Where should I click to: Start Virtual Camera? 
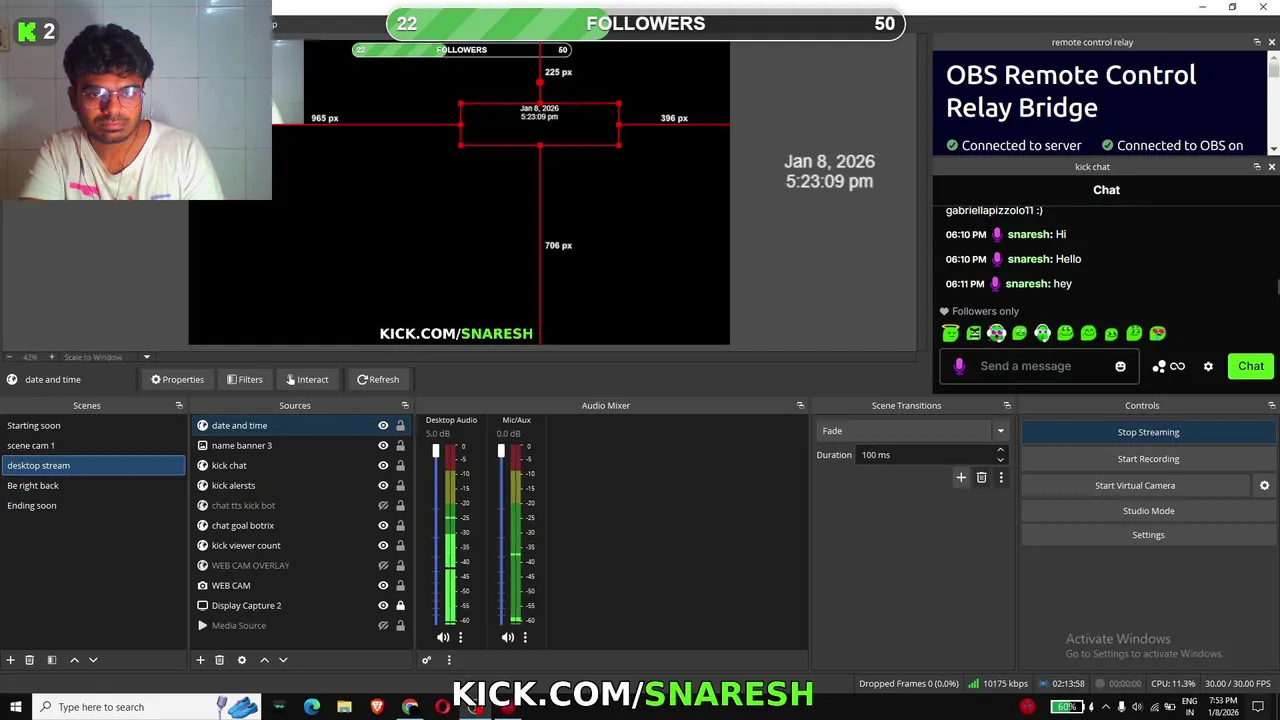[x=1135, y=485]
